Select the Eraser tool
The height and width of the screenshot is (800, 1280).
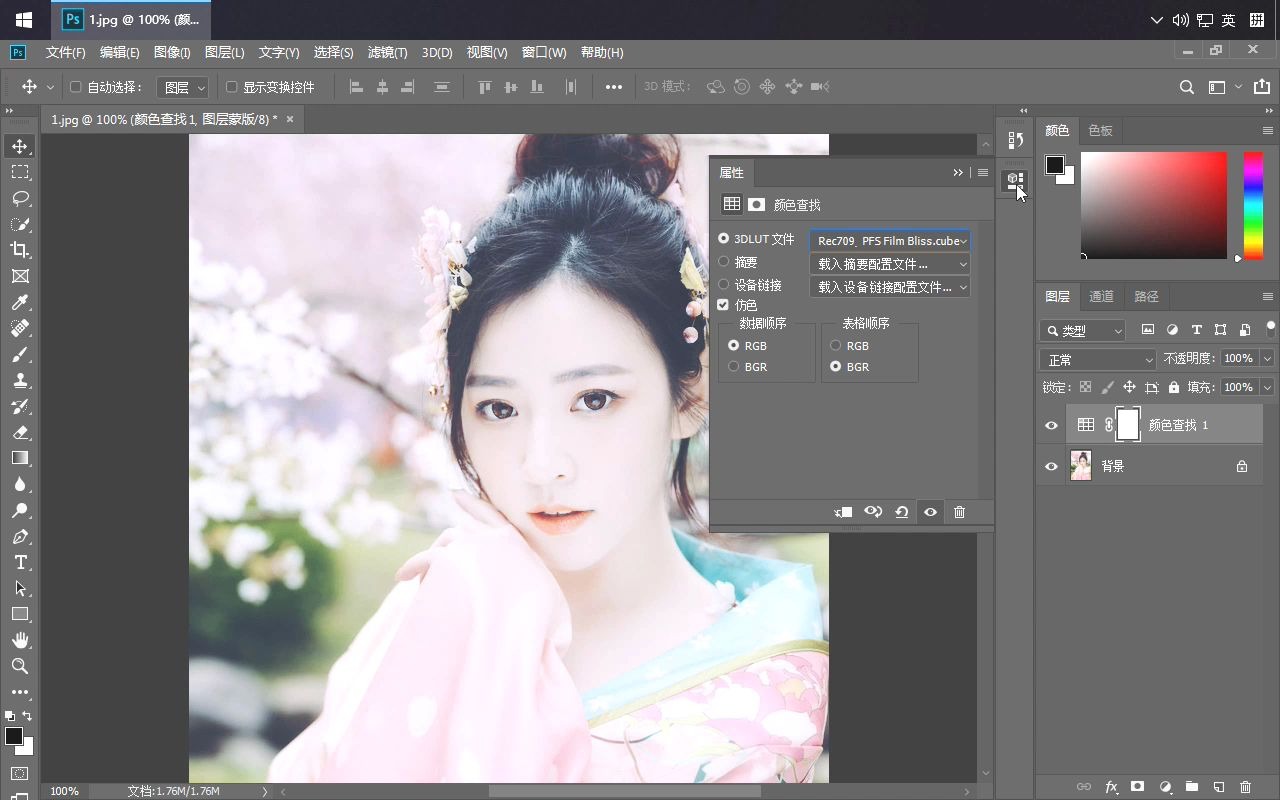(20, 432)
